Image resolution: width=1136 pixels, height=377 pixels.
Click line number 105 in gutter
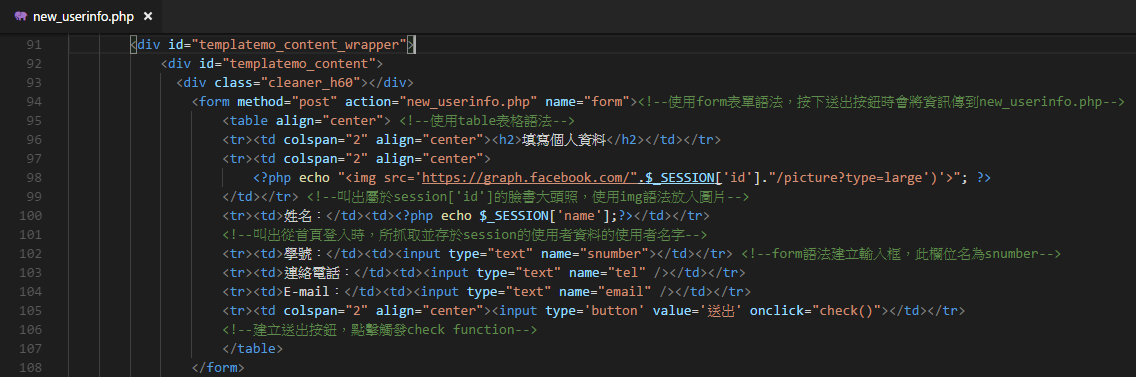click(30, 310)
